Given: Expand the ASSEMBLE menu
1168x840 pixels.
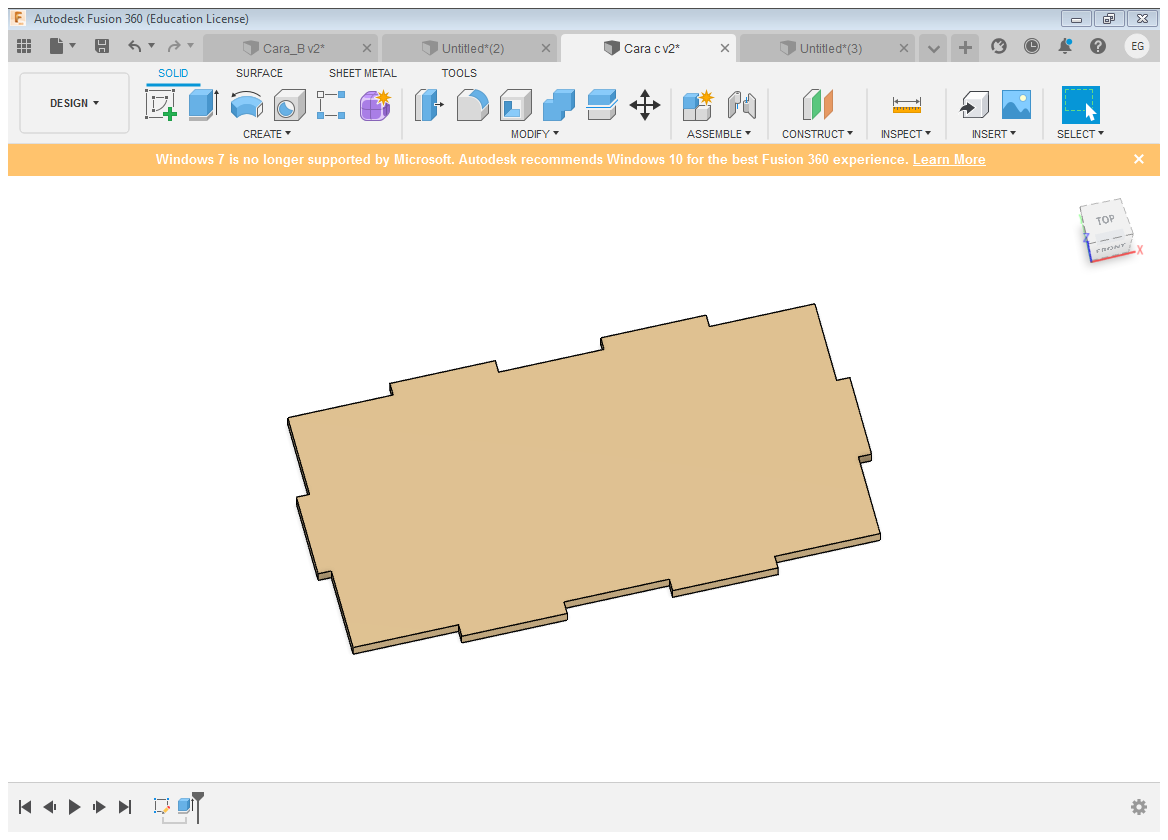Looking at the screenshot, I should [719, 134].
